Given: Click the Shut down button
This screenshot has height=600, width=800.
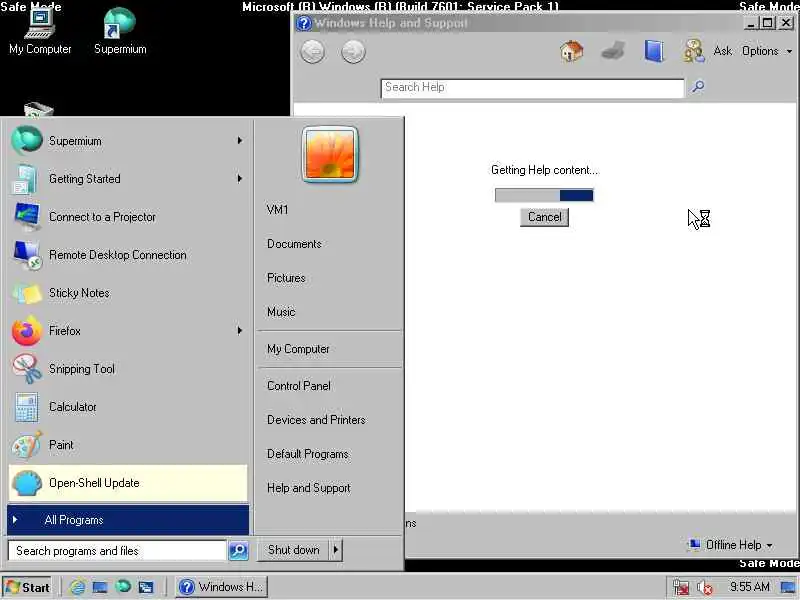Looking at the screenshot, I should pos(293,550).
